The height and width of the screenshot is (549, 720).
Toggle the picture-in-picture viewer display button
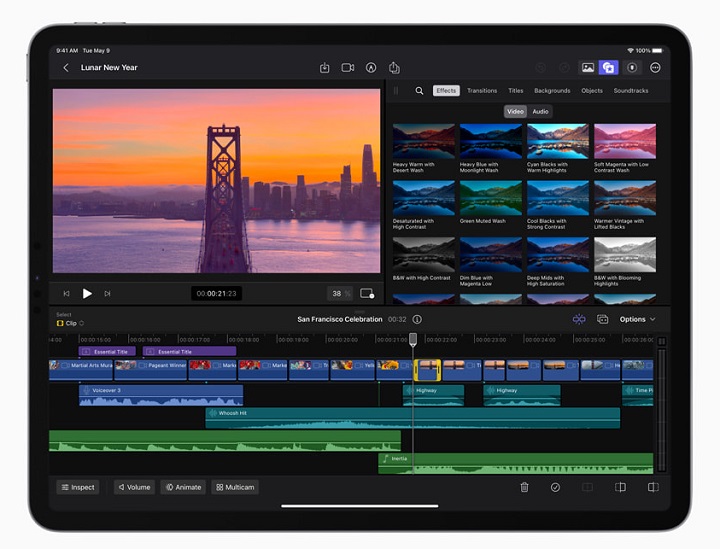point(367,293)
